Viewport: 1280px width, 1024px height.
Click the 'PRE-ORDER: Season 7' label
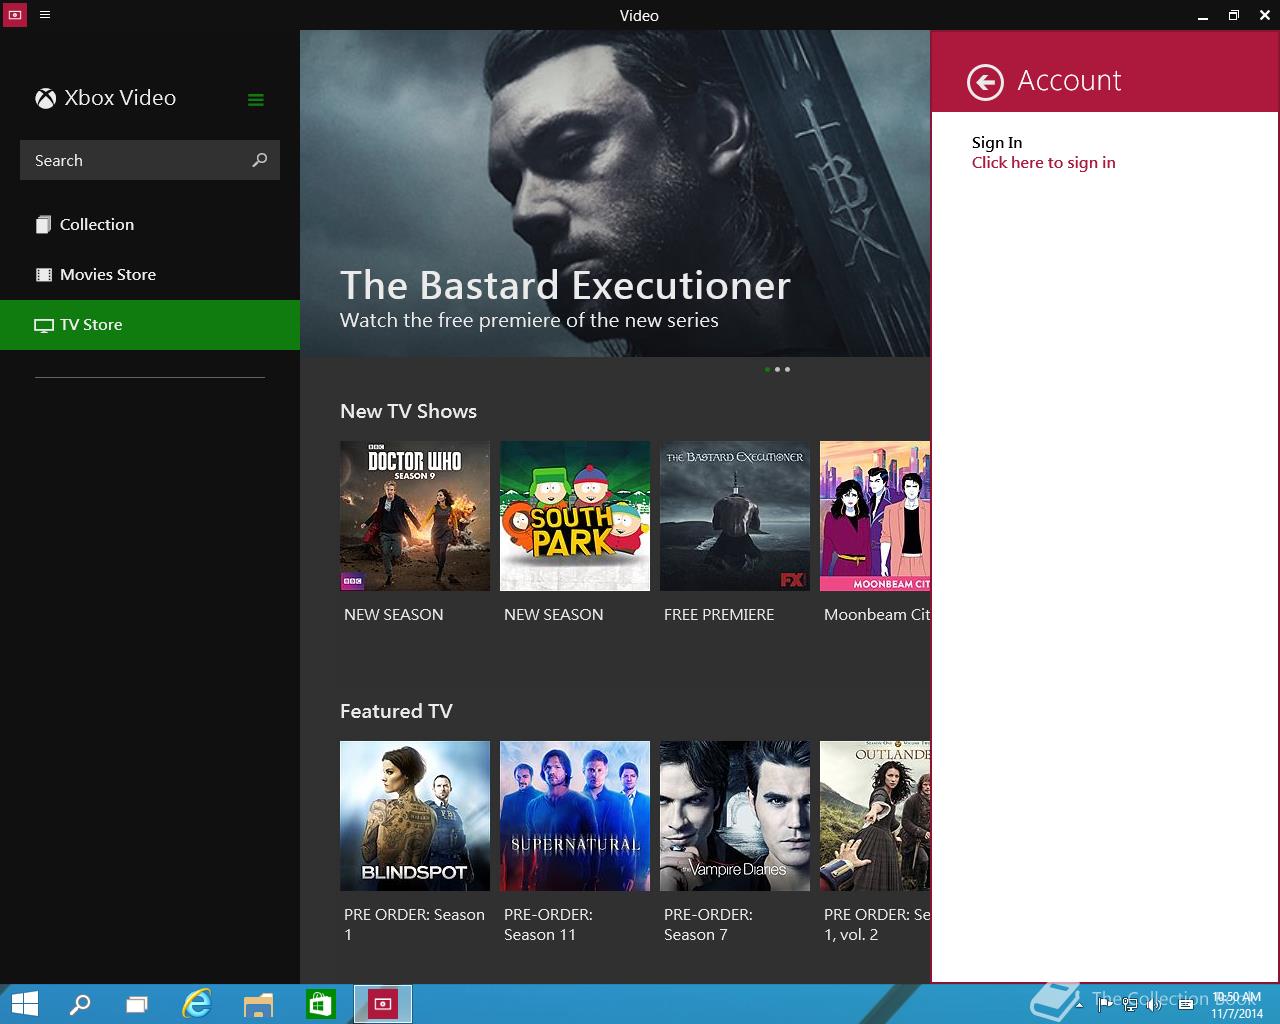tap(708, 925)
